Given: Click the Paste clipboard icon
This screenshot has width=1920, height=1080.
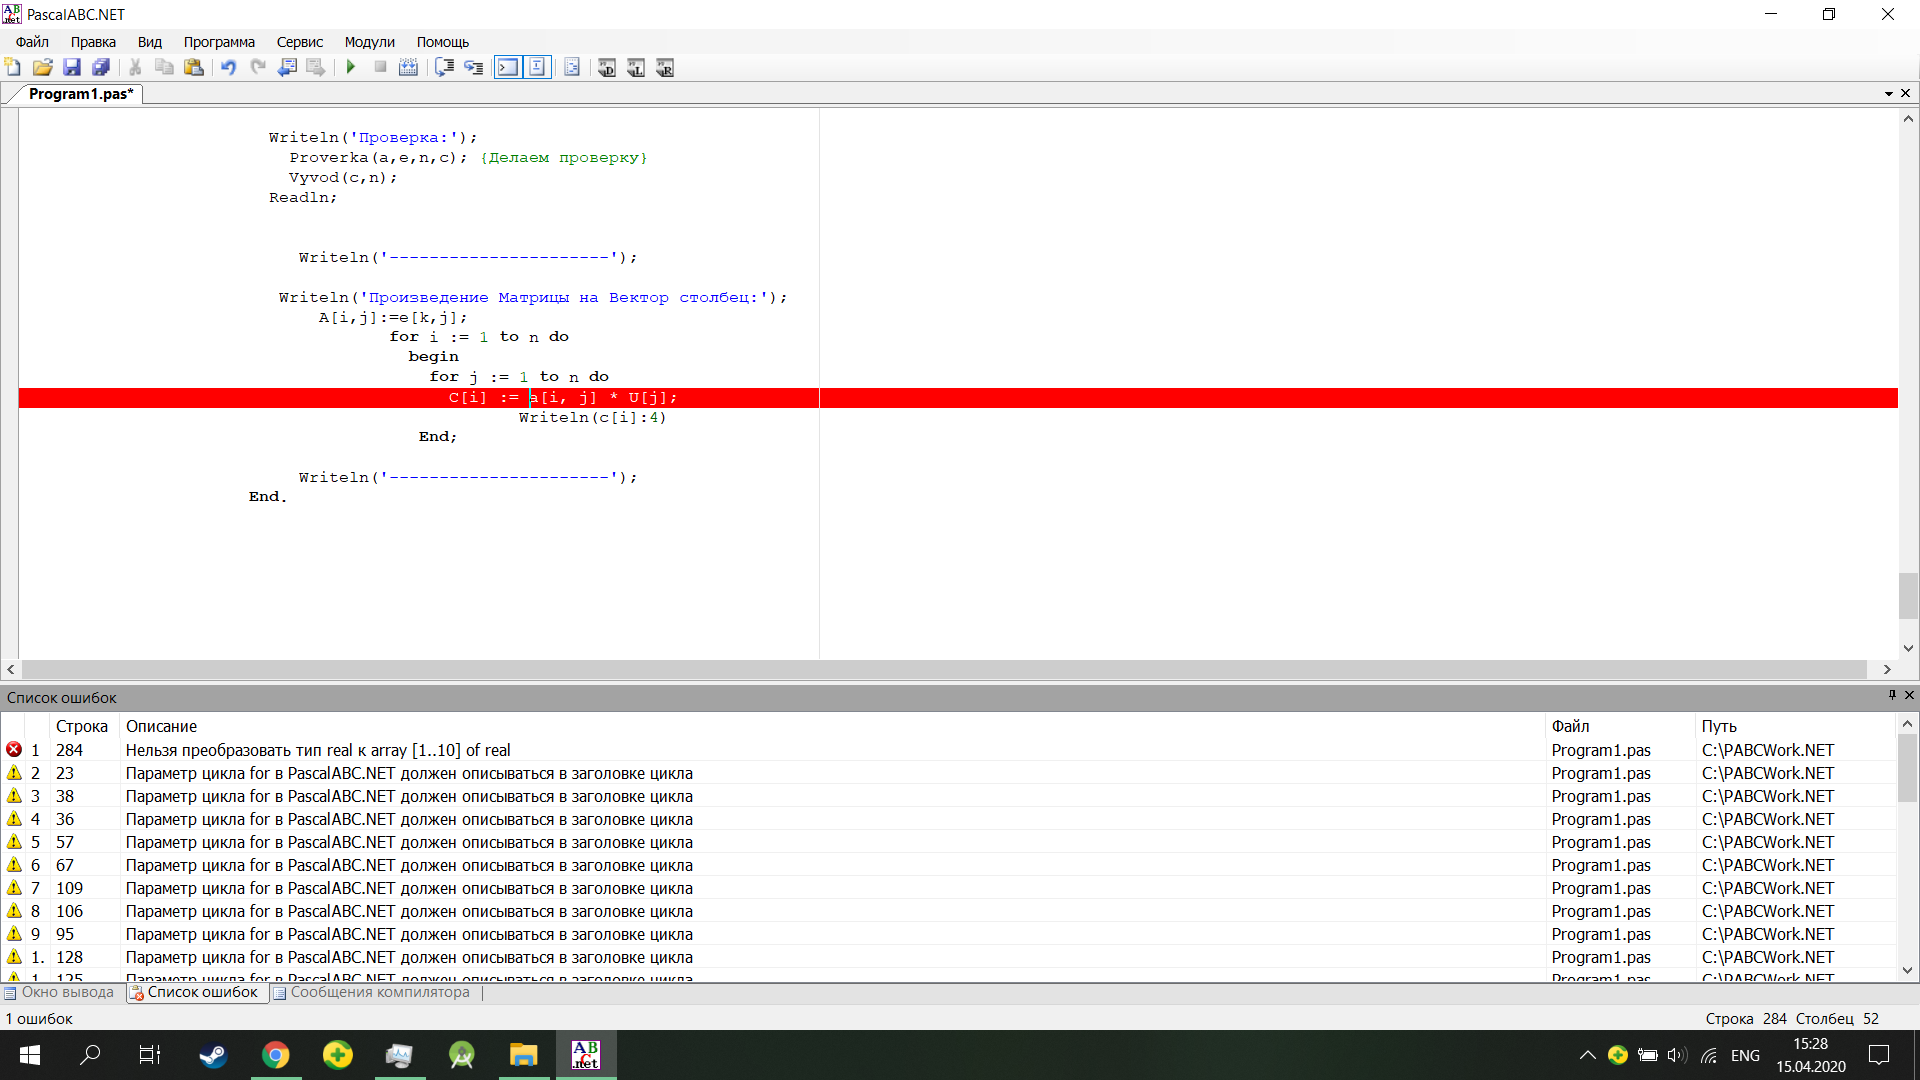Looking at the screenshot, I should point(194,67).
